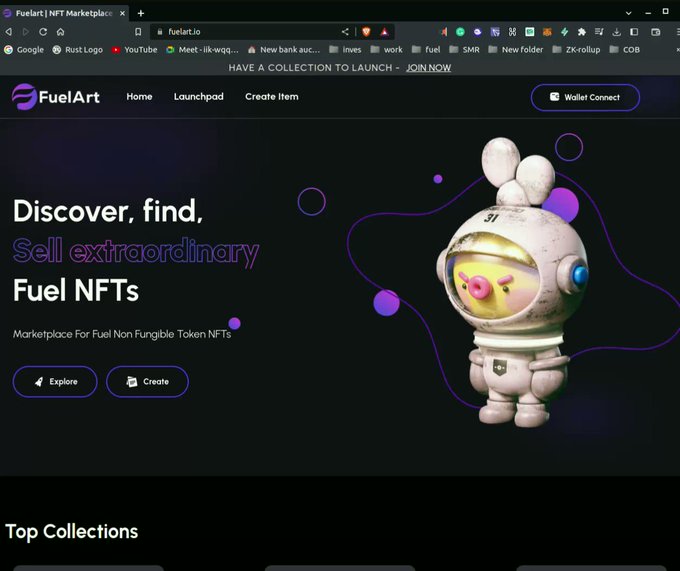Expand the work bookmark folder
The width and height of the screenshot is (680, 571).
[x=386, y=49]
